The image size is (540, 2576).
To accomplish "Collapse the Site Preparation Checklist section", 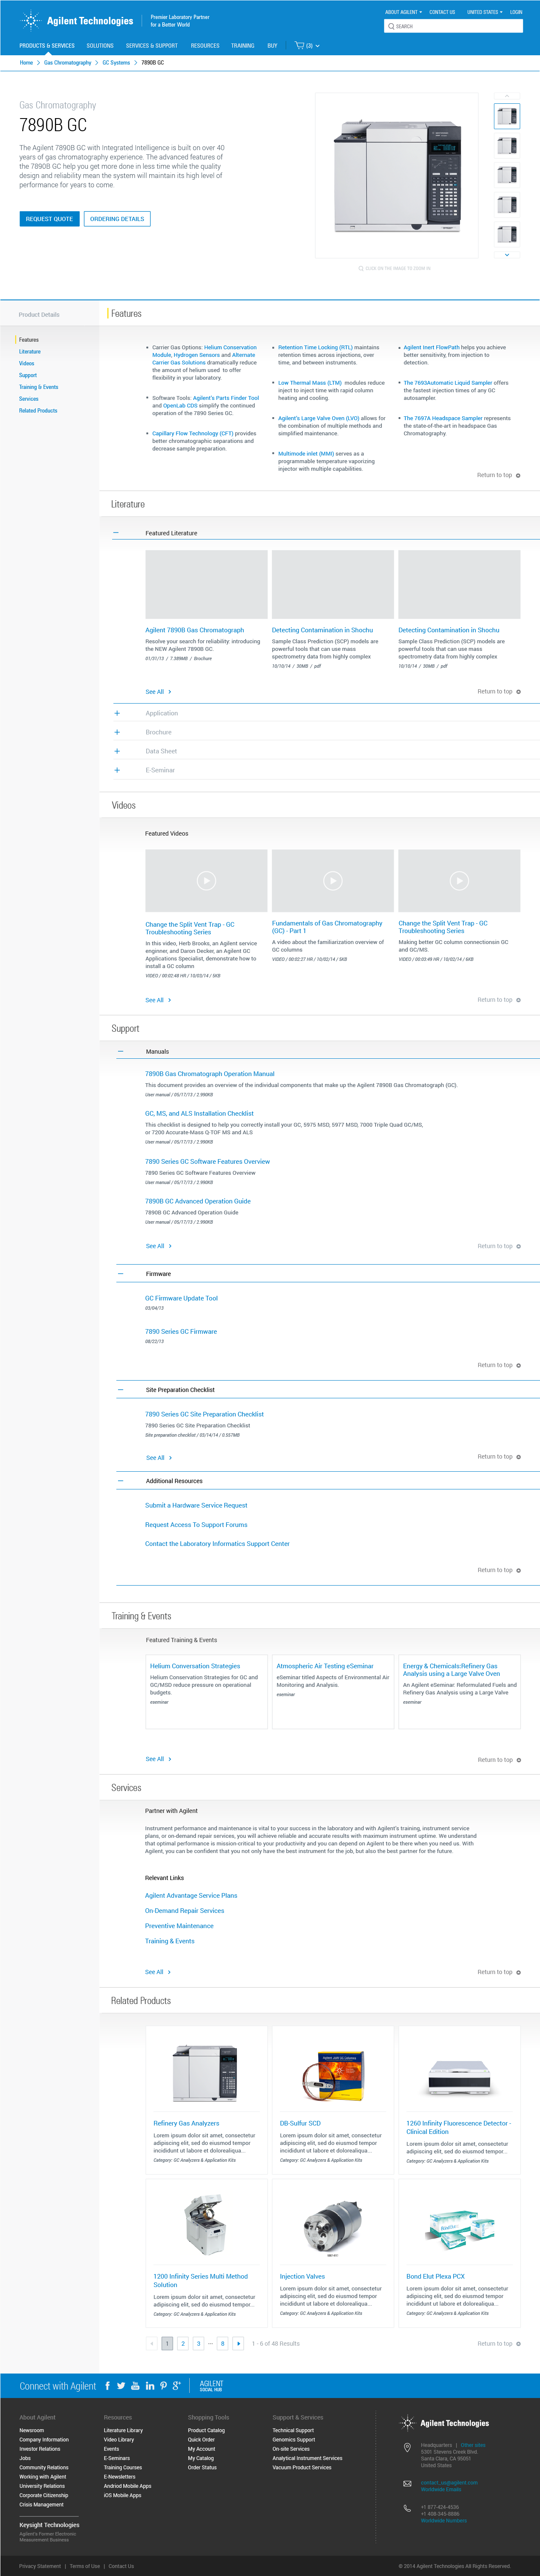I will click(x=121, y=1390).
